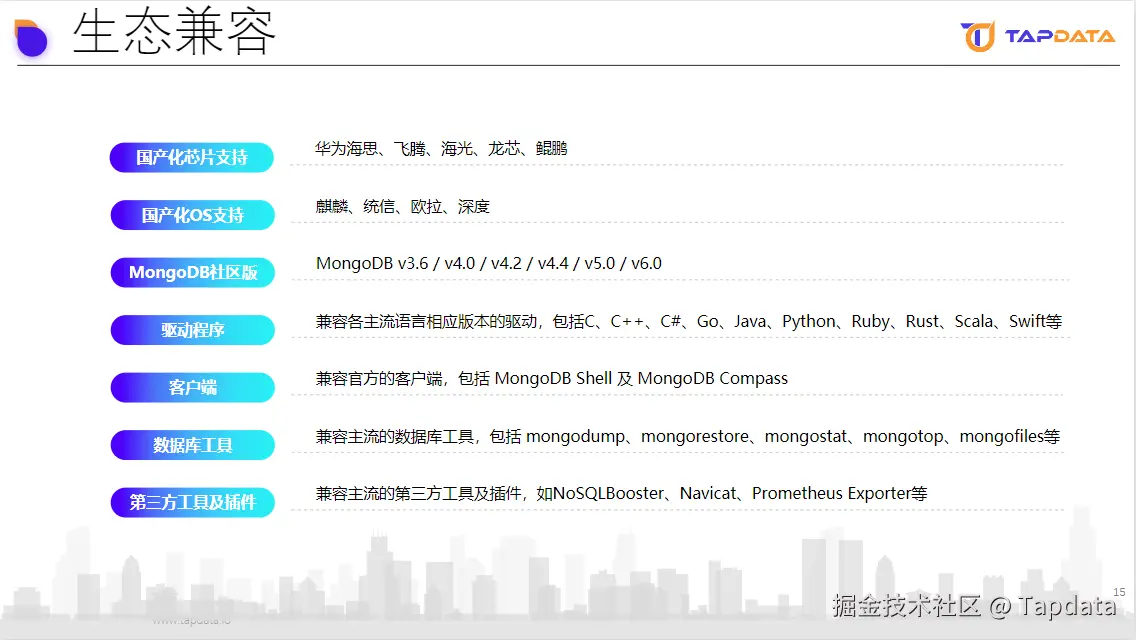Image resolution: width=1136 pixels, height=640 pixels.
Task: Click the MongoDB社区版 pill label
Action: click(x=193, y=273)
